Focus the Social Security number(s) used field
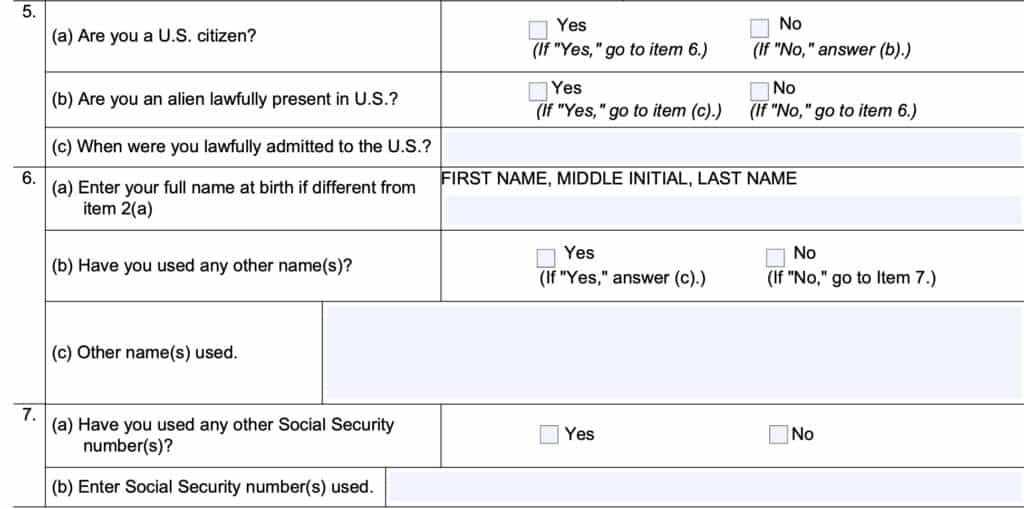The width and height of the screenshot is (1024, 509). click(704, 487)
